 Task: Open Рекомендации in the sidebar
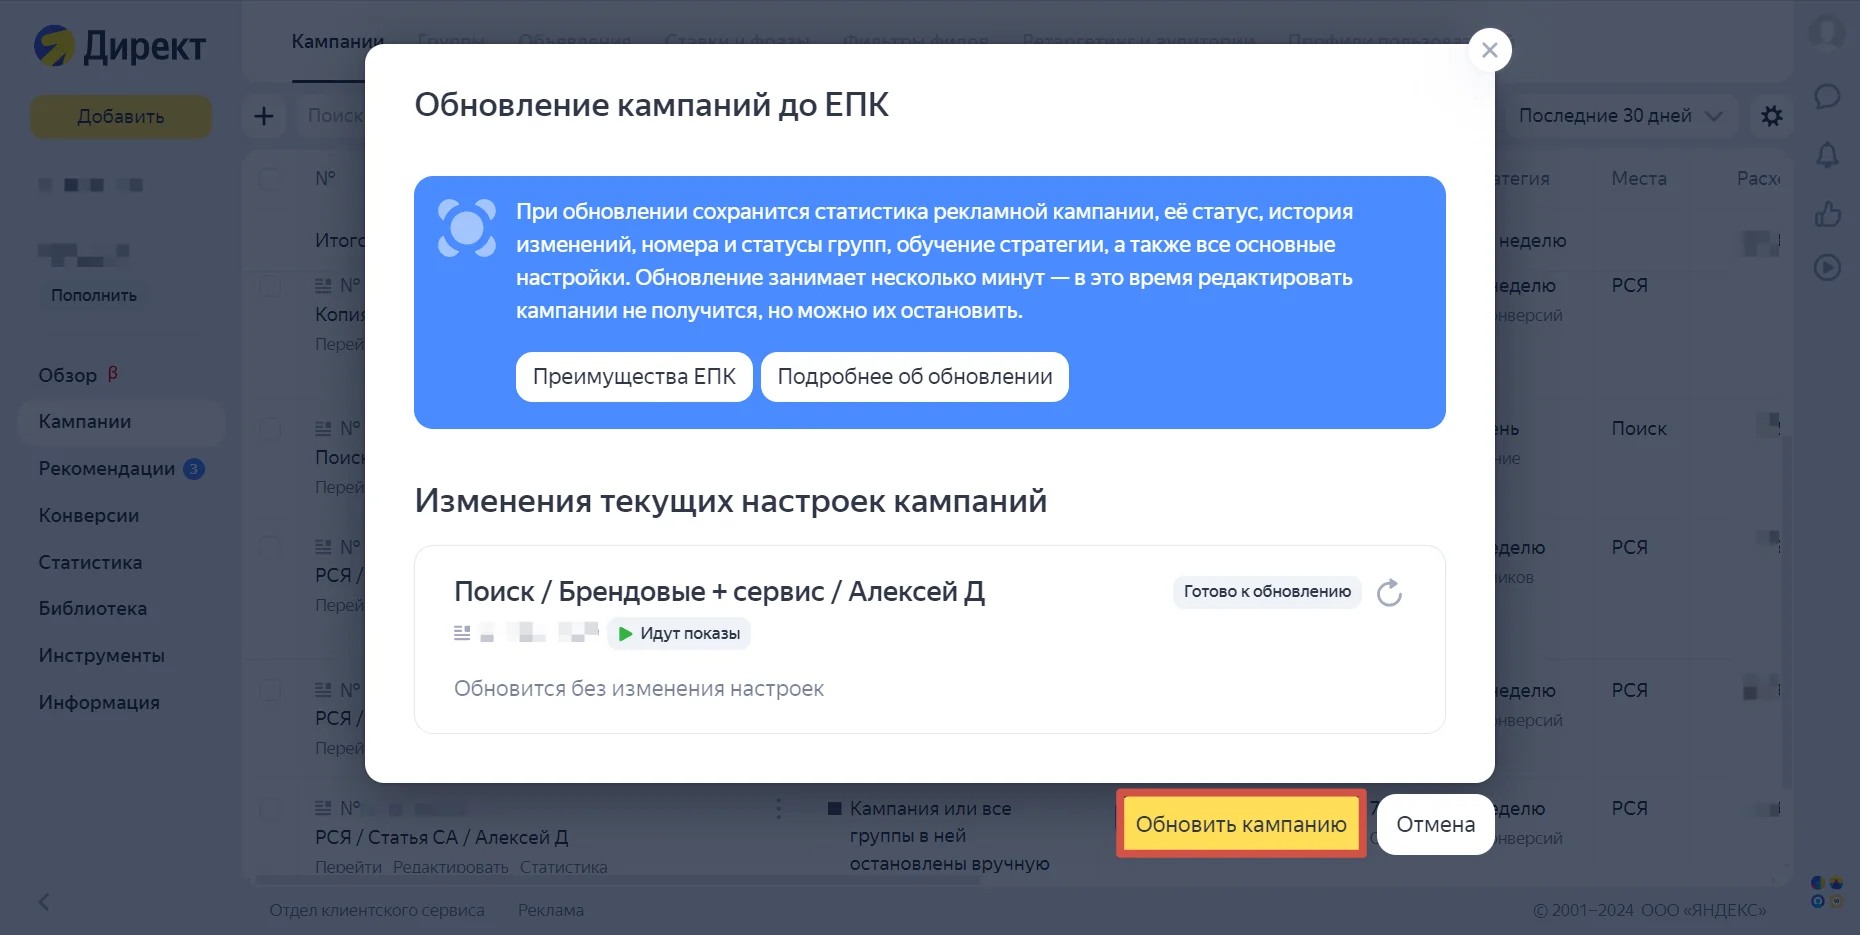pyautogui.click(x=107, y=469)
